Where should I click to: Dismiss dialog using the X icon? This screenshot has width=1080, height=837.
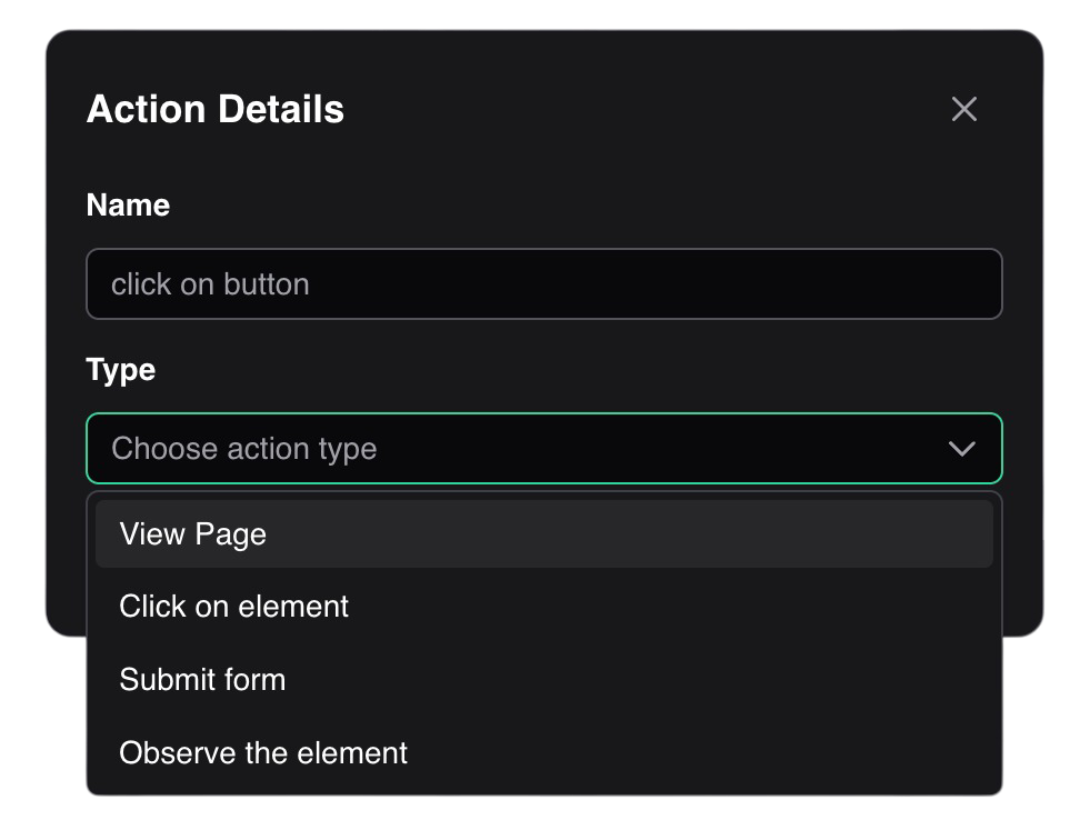coord(964,109)
